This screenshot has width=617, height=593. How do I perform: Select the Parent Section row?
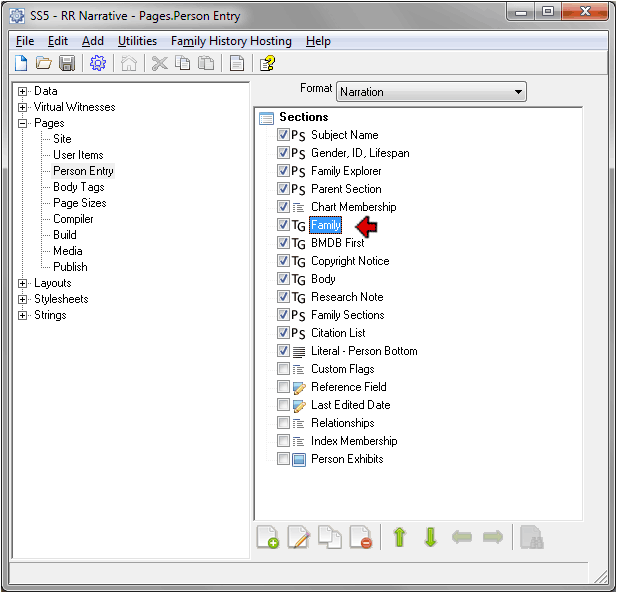pyautogui.click(x=346, y=189)
